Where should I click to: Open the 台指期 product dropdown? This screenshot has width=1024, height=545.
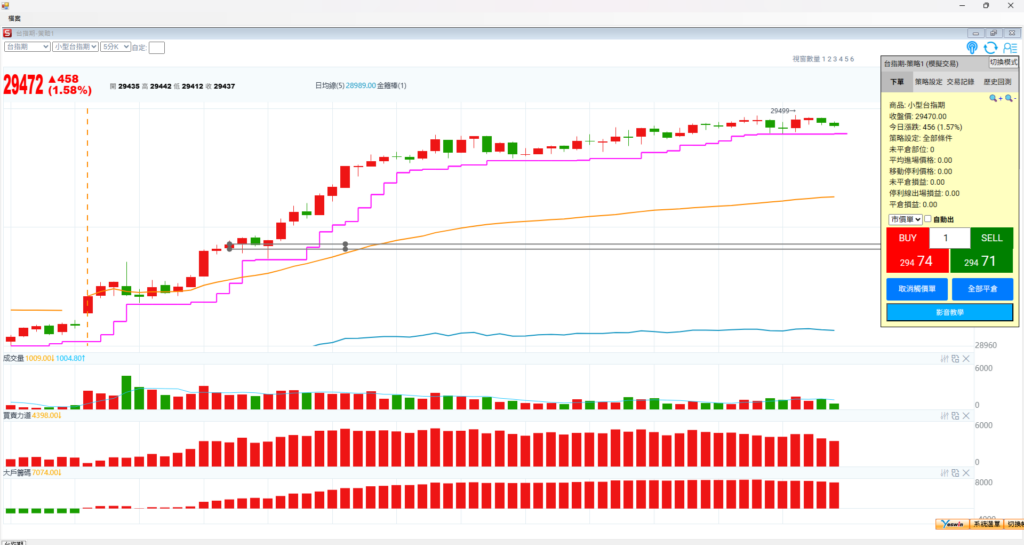click(27, 47)
